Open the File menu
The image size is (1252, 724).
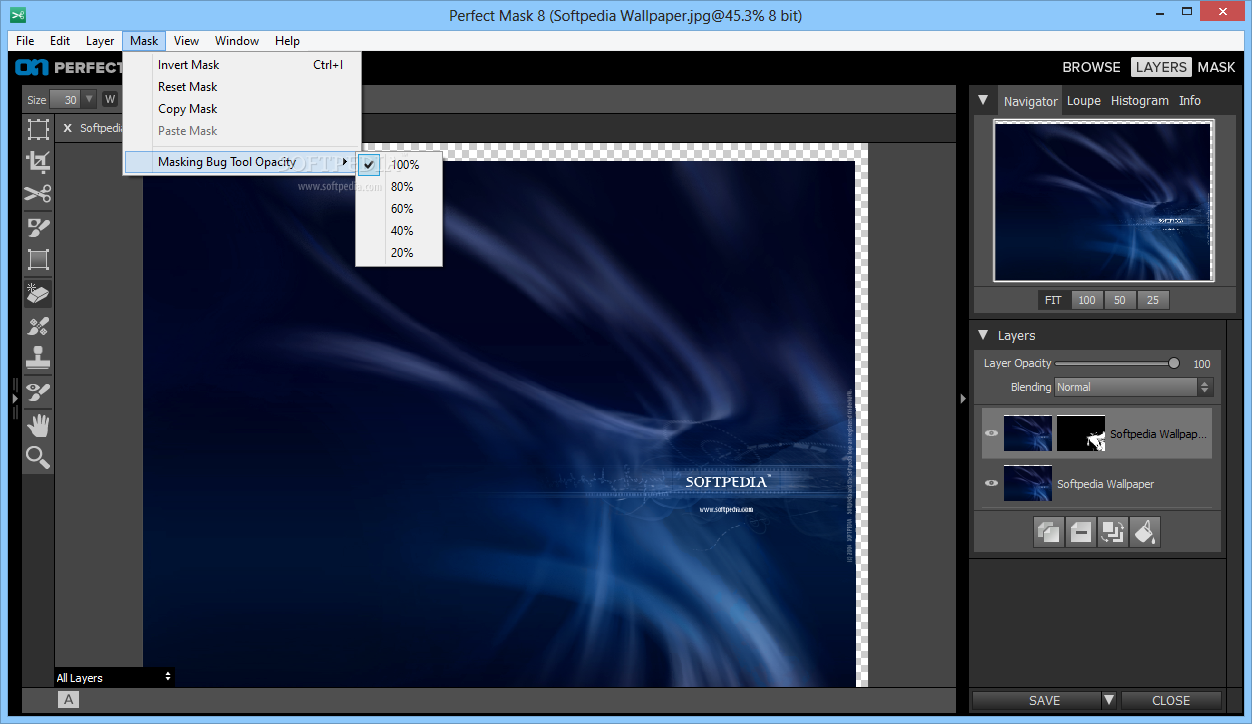pyautogui.click(x=25, y=41)
